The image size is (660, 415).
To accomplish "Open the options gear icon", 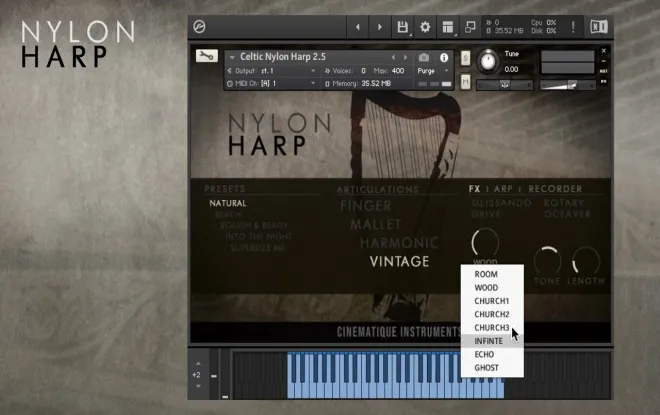I will tap(425, 27).
